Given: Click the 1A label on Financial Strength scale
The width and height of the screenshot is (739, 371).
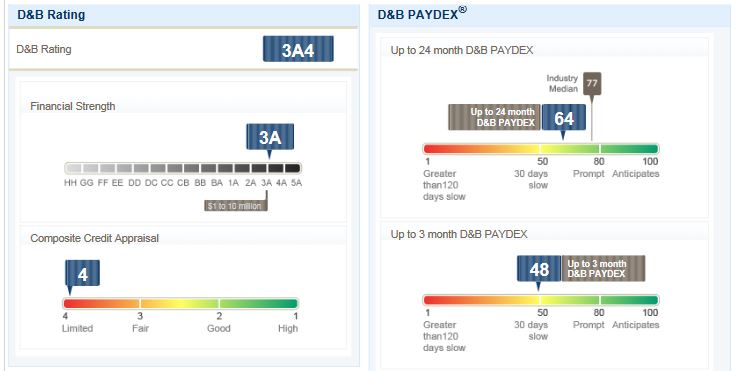Looking at the screenshot, I should coord(233,183).
